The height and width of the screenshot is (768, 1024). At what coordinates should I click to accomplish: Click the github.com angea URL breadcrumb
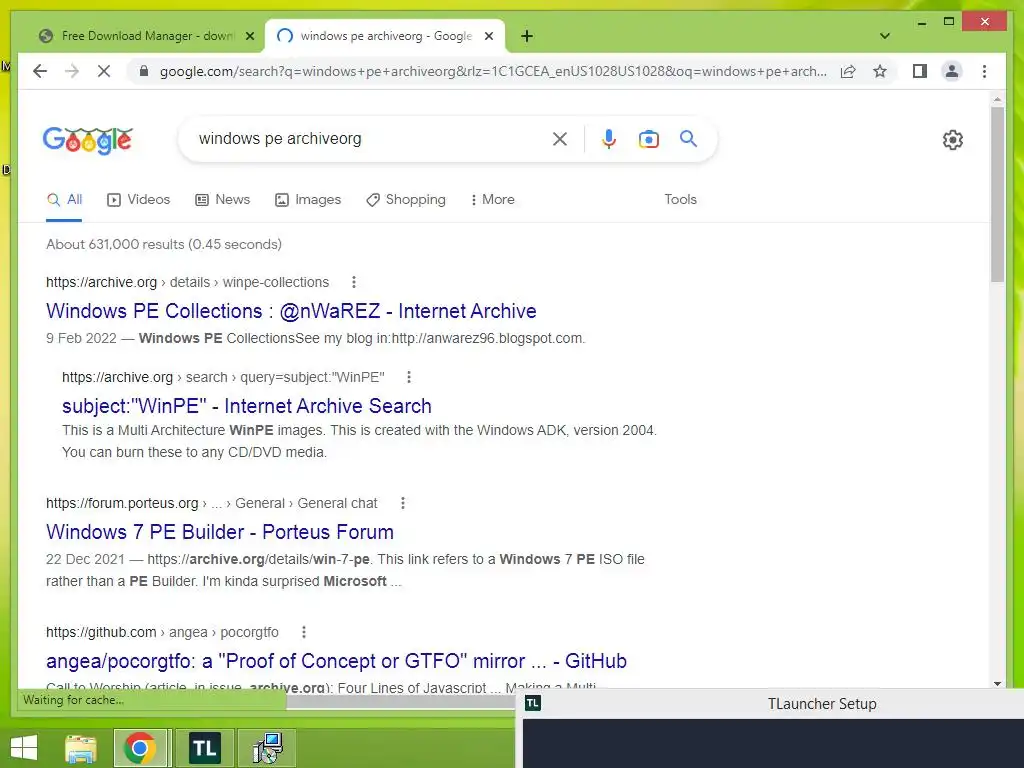(x=162, y=632)
